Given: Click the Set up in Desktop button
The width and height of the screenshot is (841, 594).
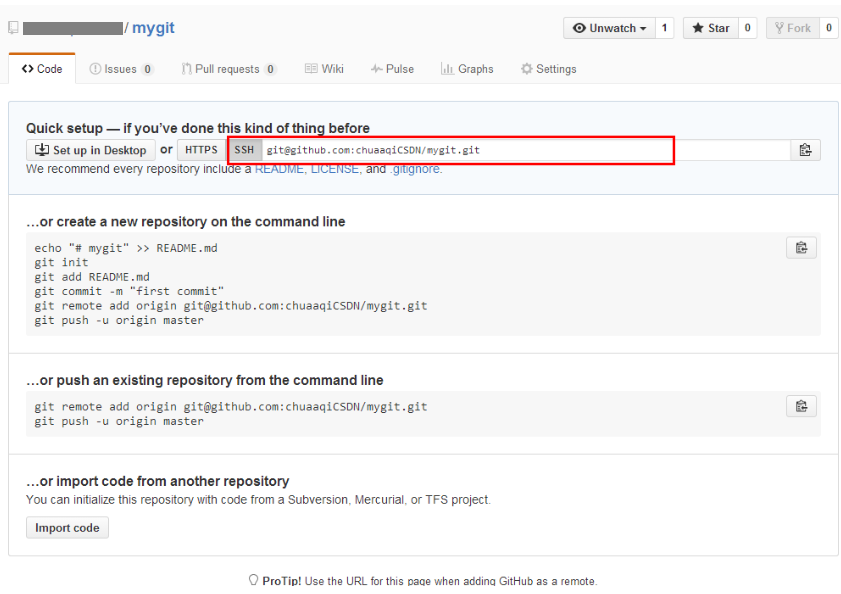Looking at the screenshot, I should 91,150.
